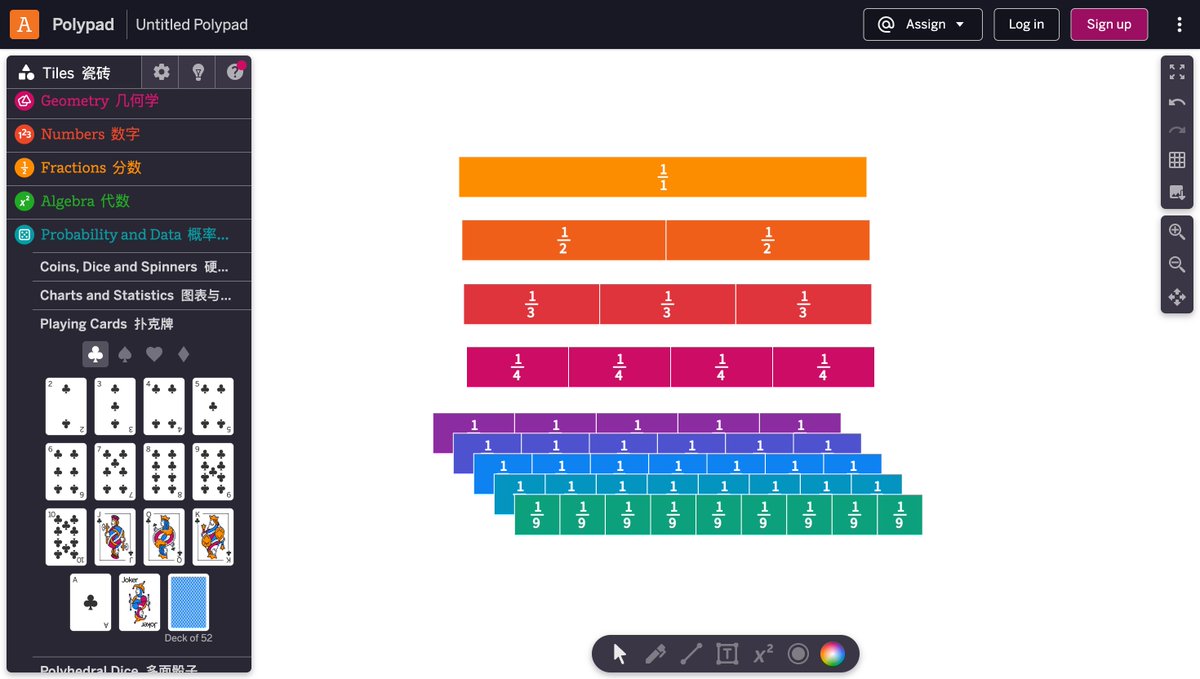Image resolution: width=1200 pixels, height=679 pixels.
Task: Pick the 4 of clubs card
Action: (x=164, y=406)
